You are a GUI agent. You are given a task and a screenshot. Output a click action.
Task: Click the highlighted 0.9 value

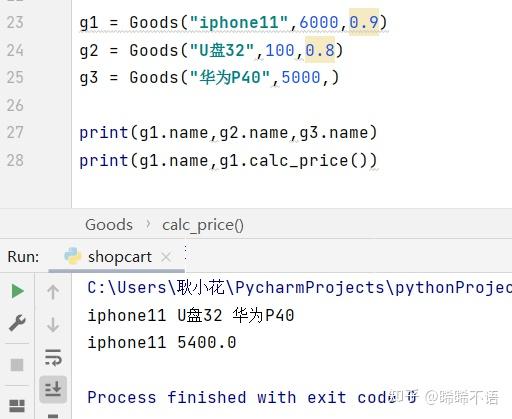[364, 22]
